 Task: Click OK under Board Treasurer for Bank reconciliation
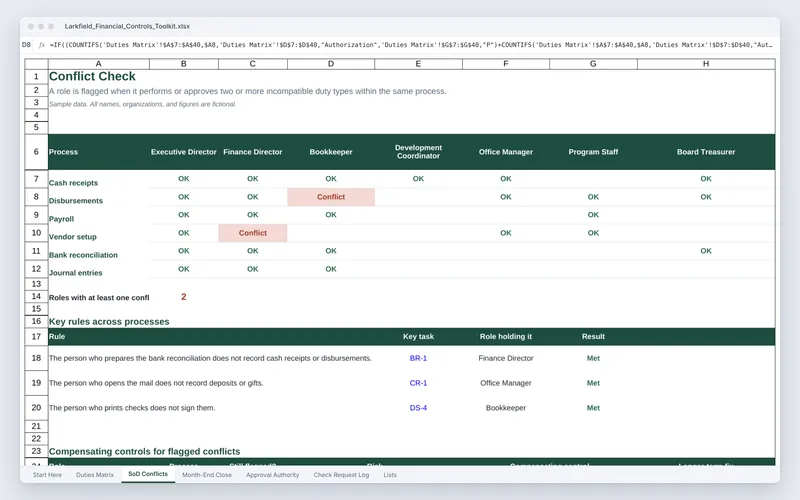tap(706, 251)
